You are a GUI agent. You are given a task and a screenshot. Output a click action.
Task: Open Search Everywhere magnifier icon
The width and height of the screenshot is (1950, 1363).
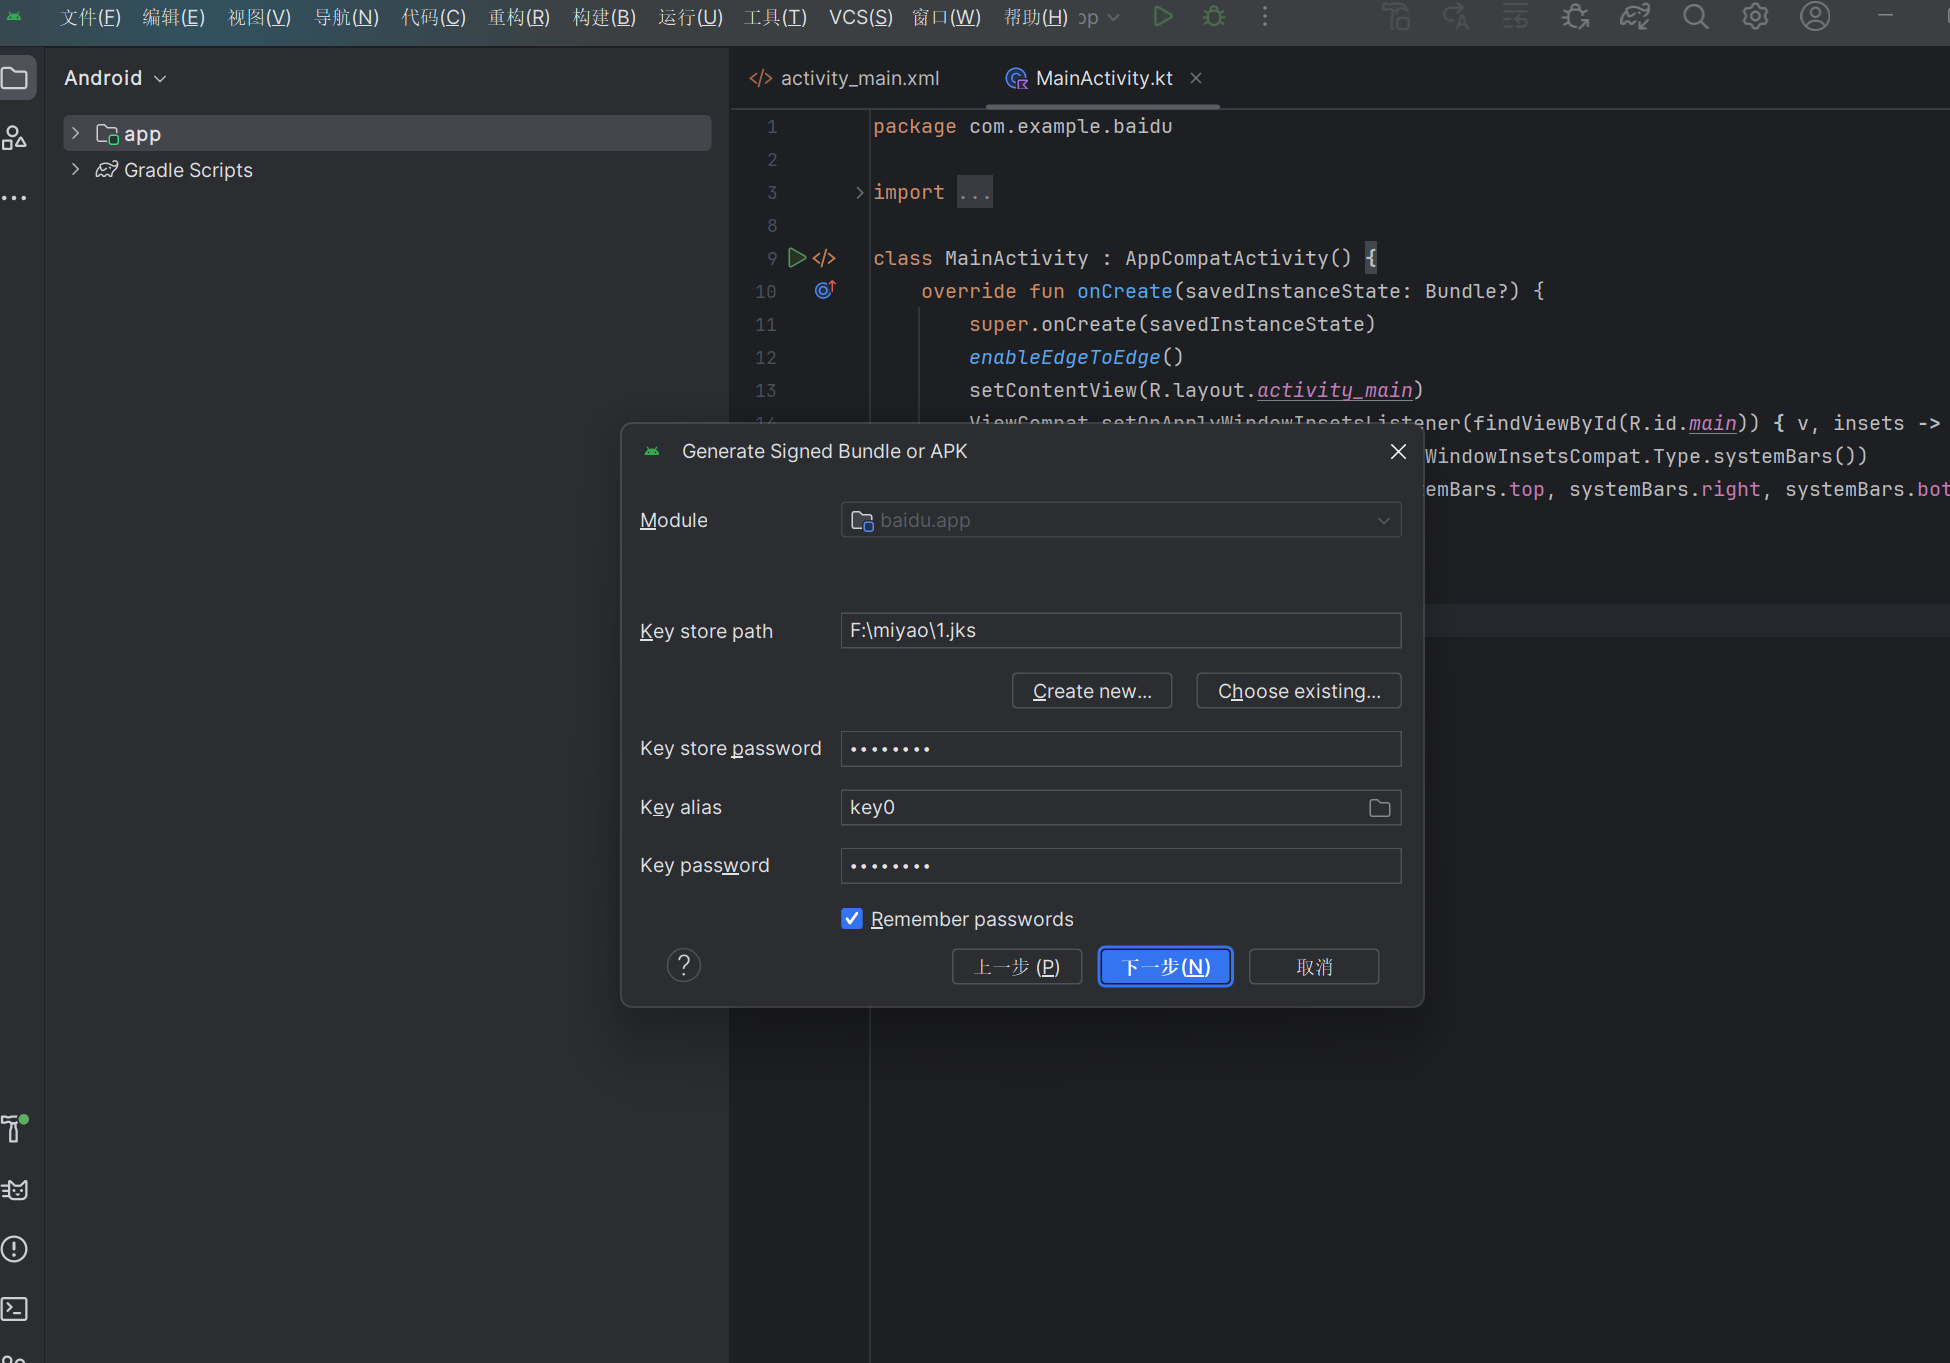pyautogui.click(x=1695, y=17)
